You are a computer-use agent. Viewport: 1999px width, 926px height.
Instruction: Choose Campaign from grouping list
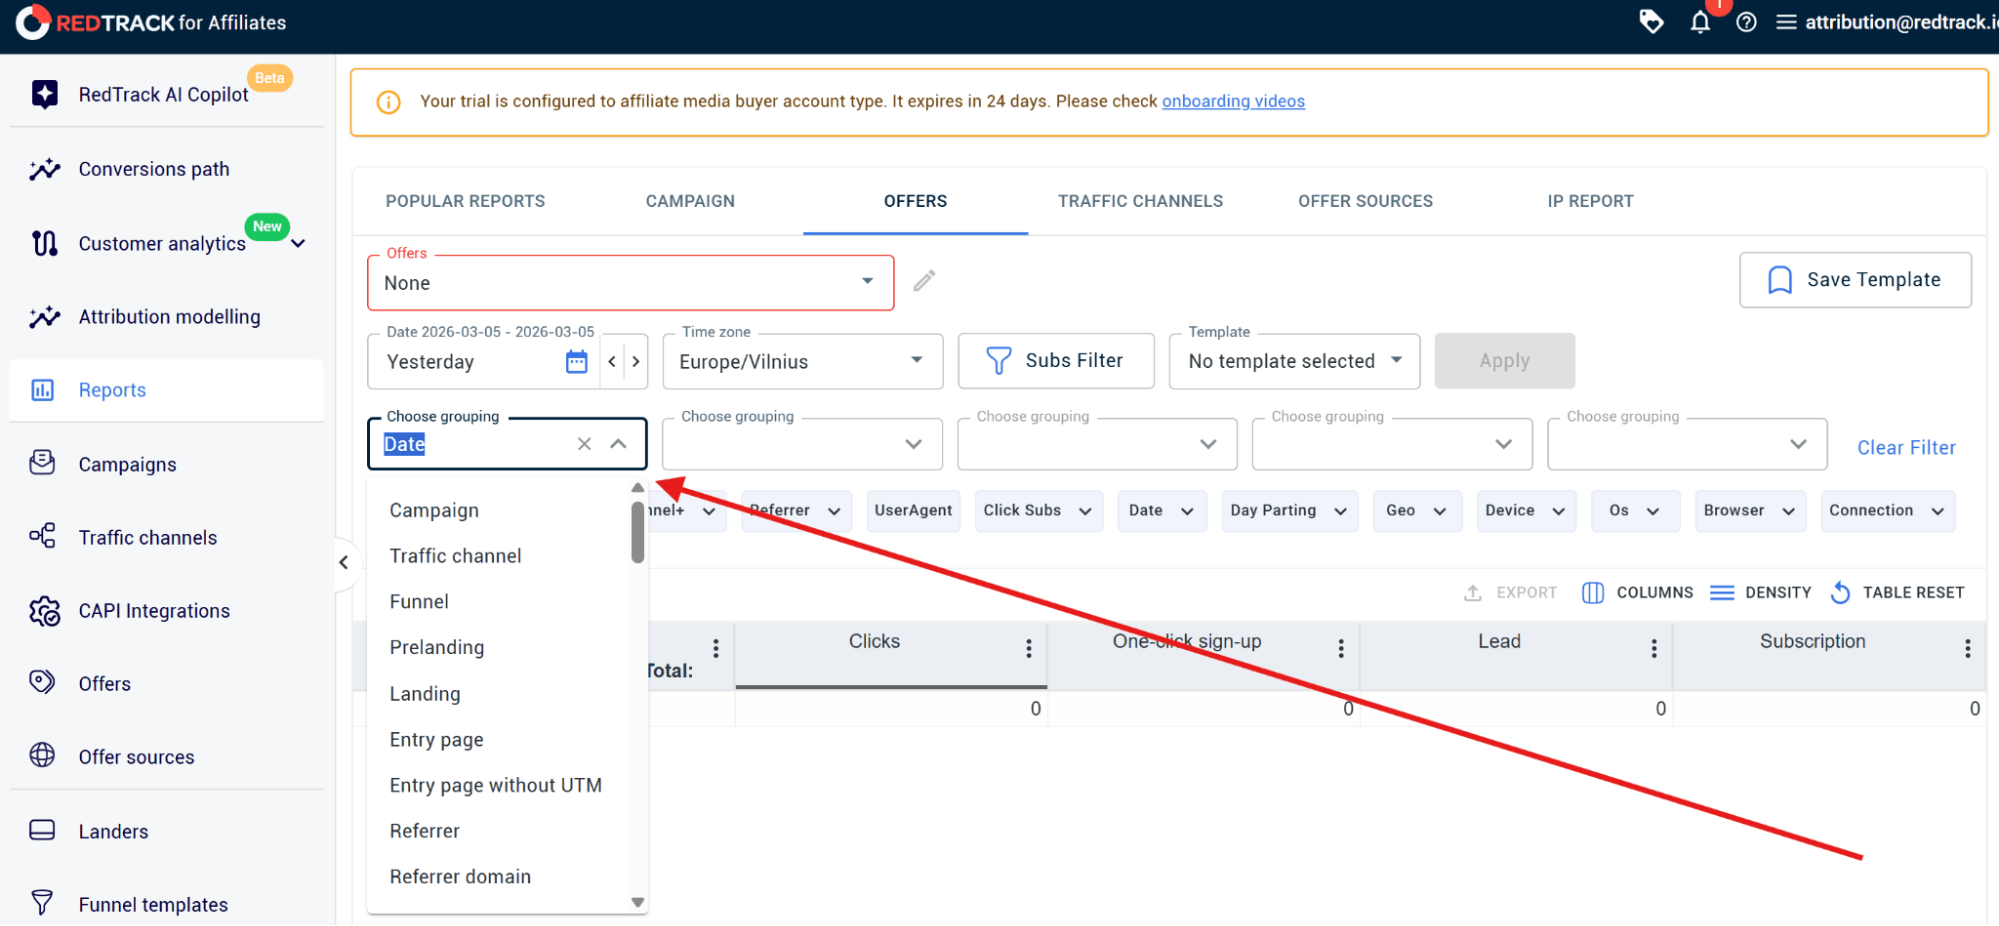[x=498, y=510]
